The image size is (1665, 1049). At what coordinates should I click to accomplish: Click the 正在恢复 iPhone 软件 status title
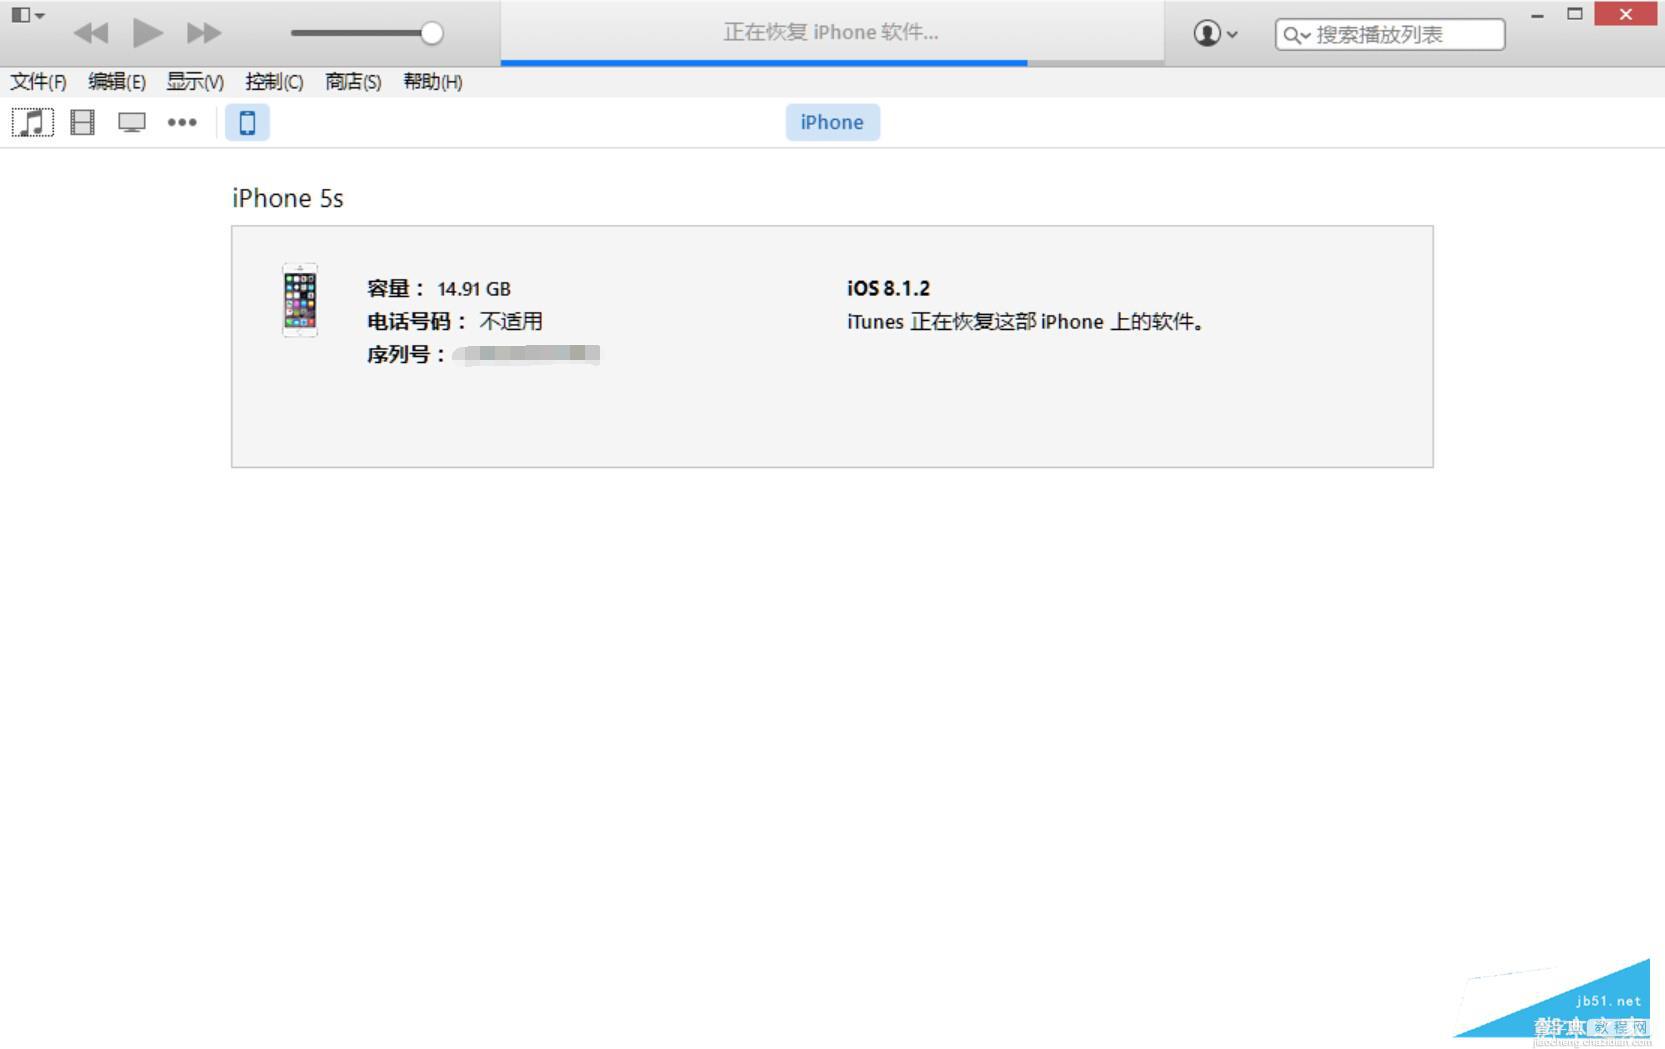[831, 33]
